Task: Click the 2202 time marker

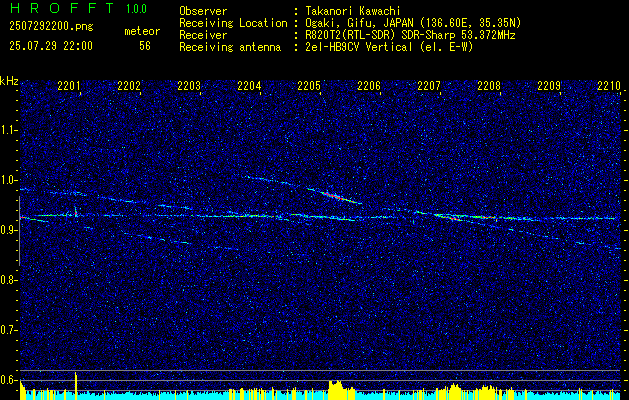Action: coord(129,85)
